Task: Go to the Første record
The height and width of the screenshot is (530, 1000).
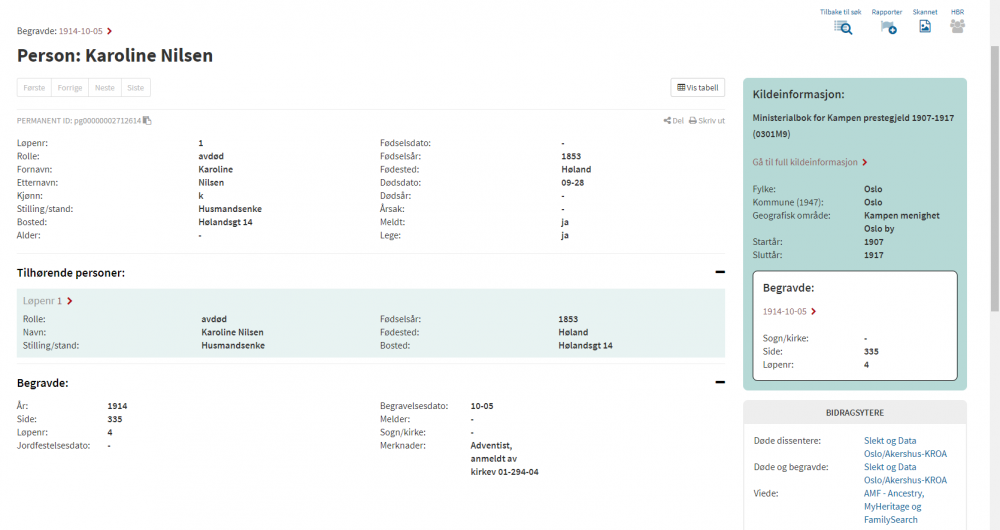Action: click(34, 88)
